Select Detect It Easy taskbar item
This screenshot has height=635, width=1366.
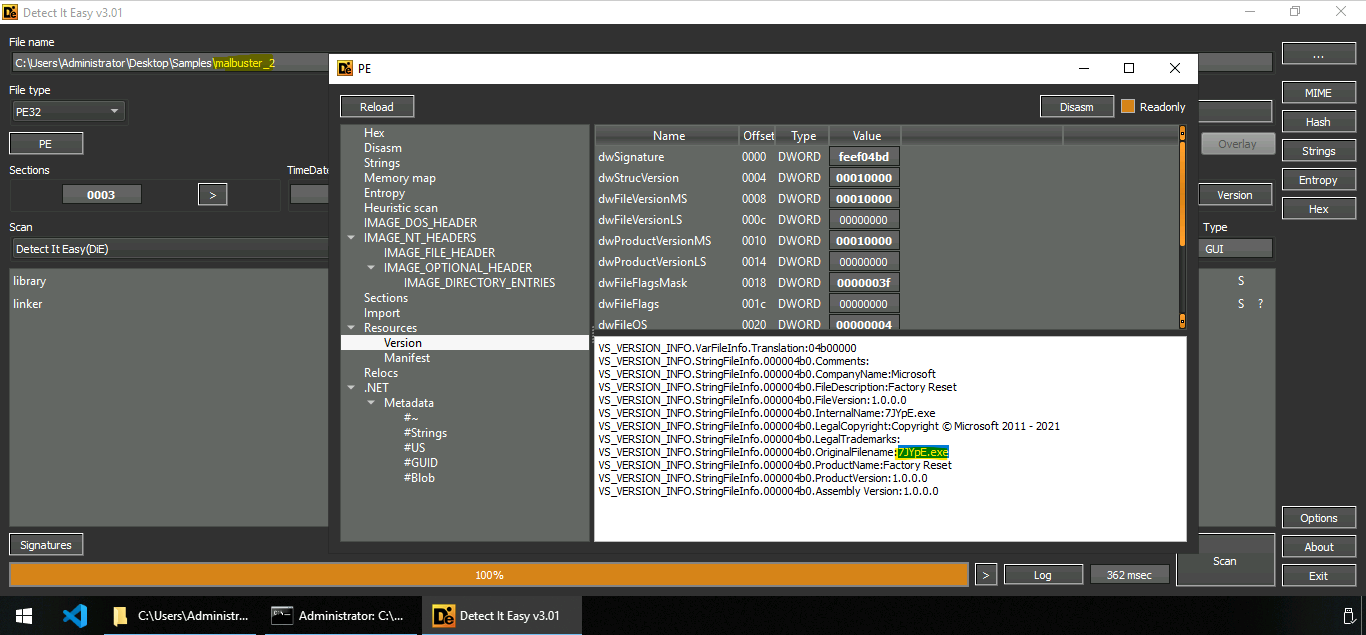pos(503,616)
